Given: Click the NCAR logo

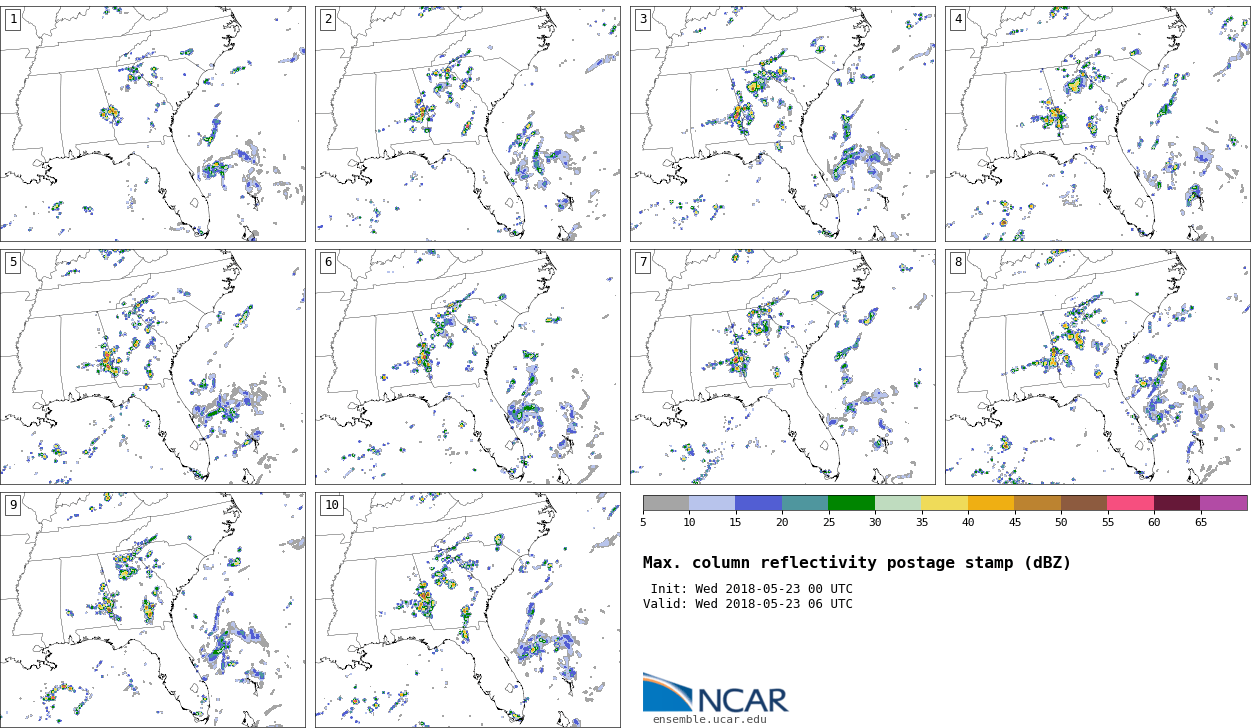Looking at the screenshot, I should [714, 694].
